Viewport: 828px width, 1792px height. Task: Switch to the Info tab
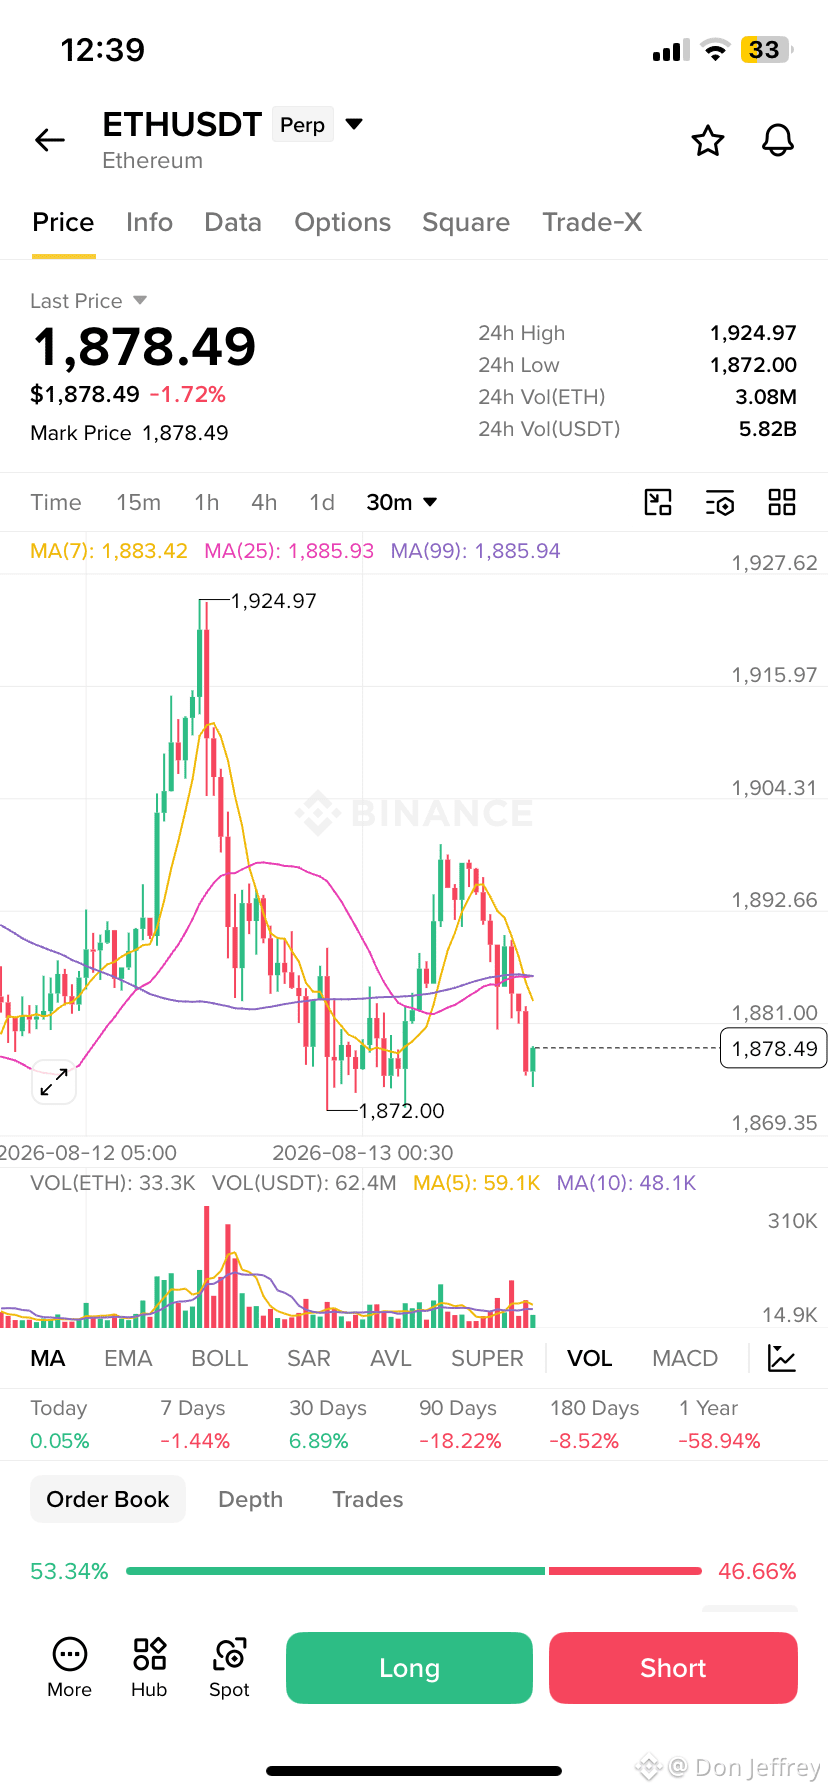pos(149,222)
